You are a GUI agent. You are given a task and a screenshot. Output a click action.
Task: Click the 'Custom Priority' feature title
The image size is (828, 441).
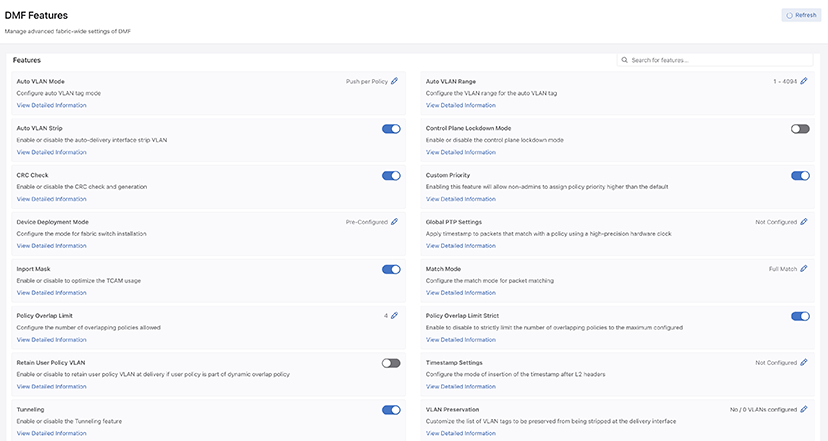(x=448, y=175)
